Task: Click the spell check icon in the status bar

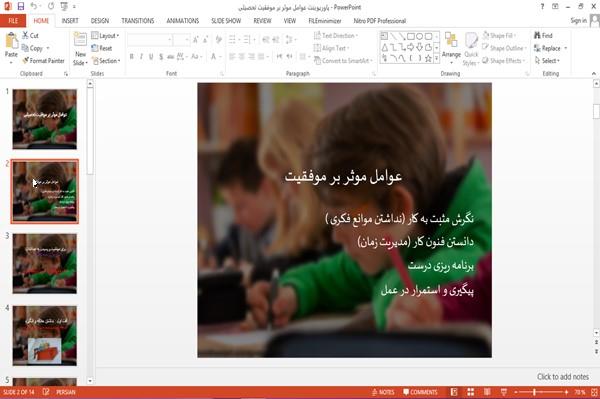Action: 46,392
